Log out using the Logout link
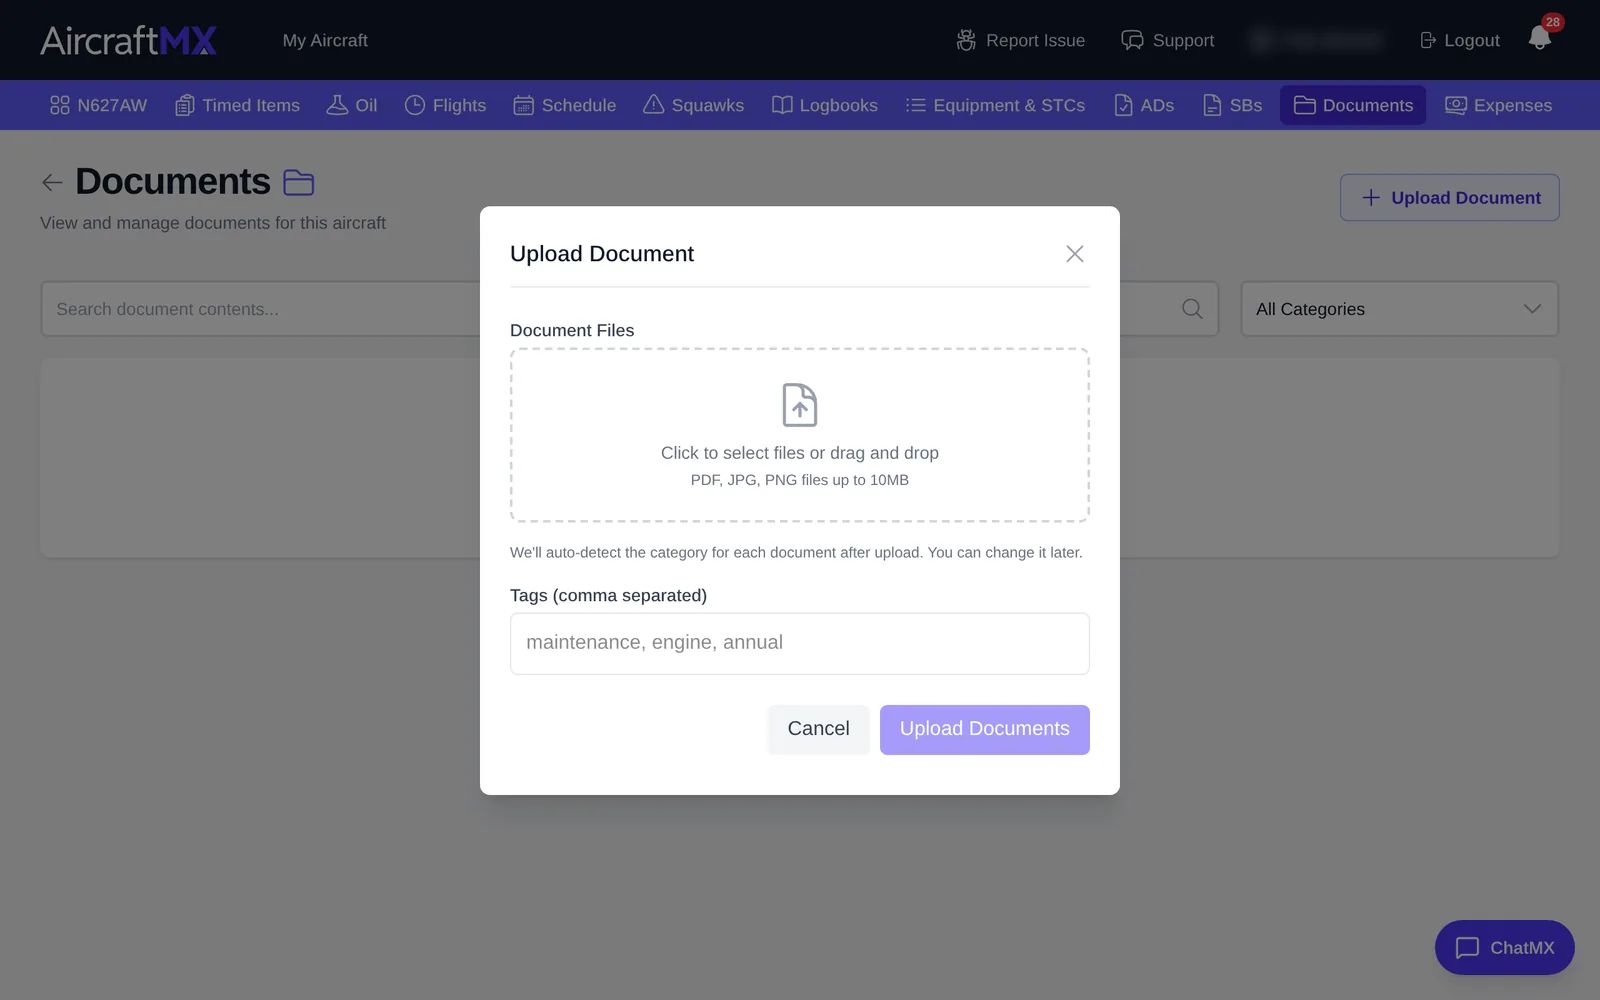The height and width of the screenshot is (1000, 1600). coord(1460,41)
